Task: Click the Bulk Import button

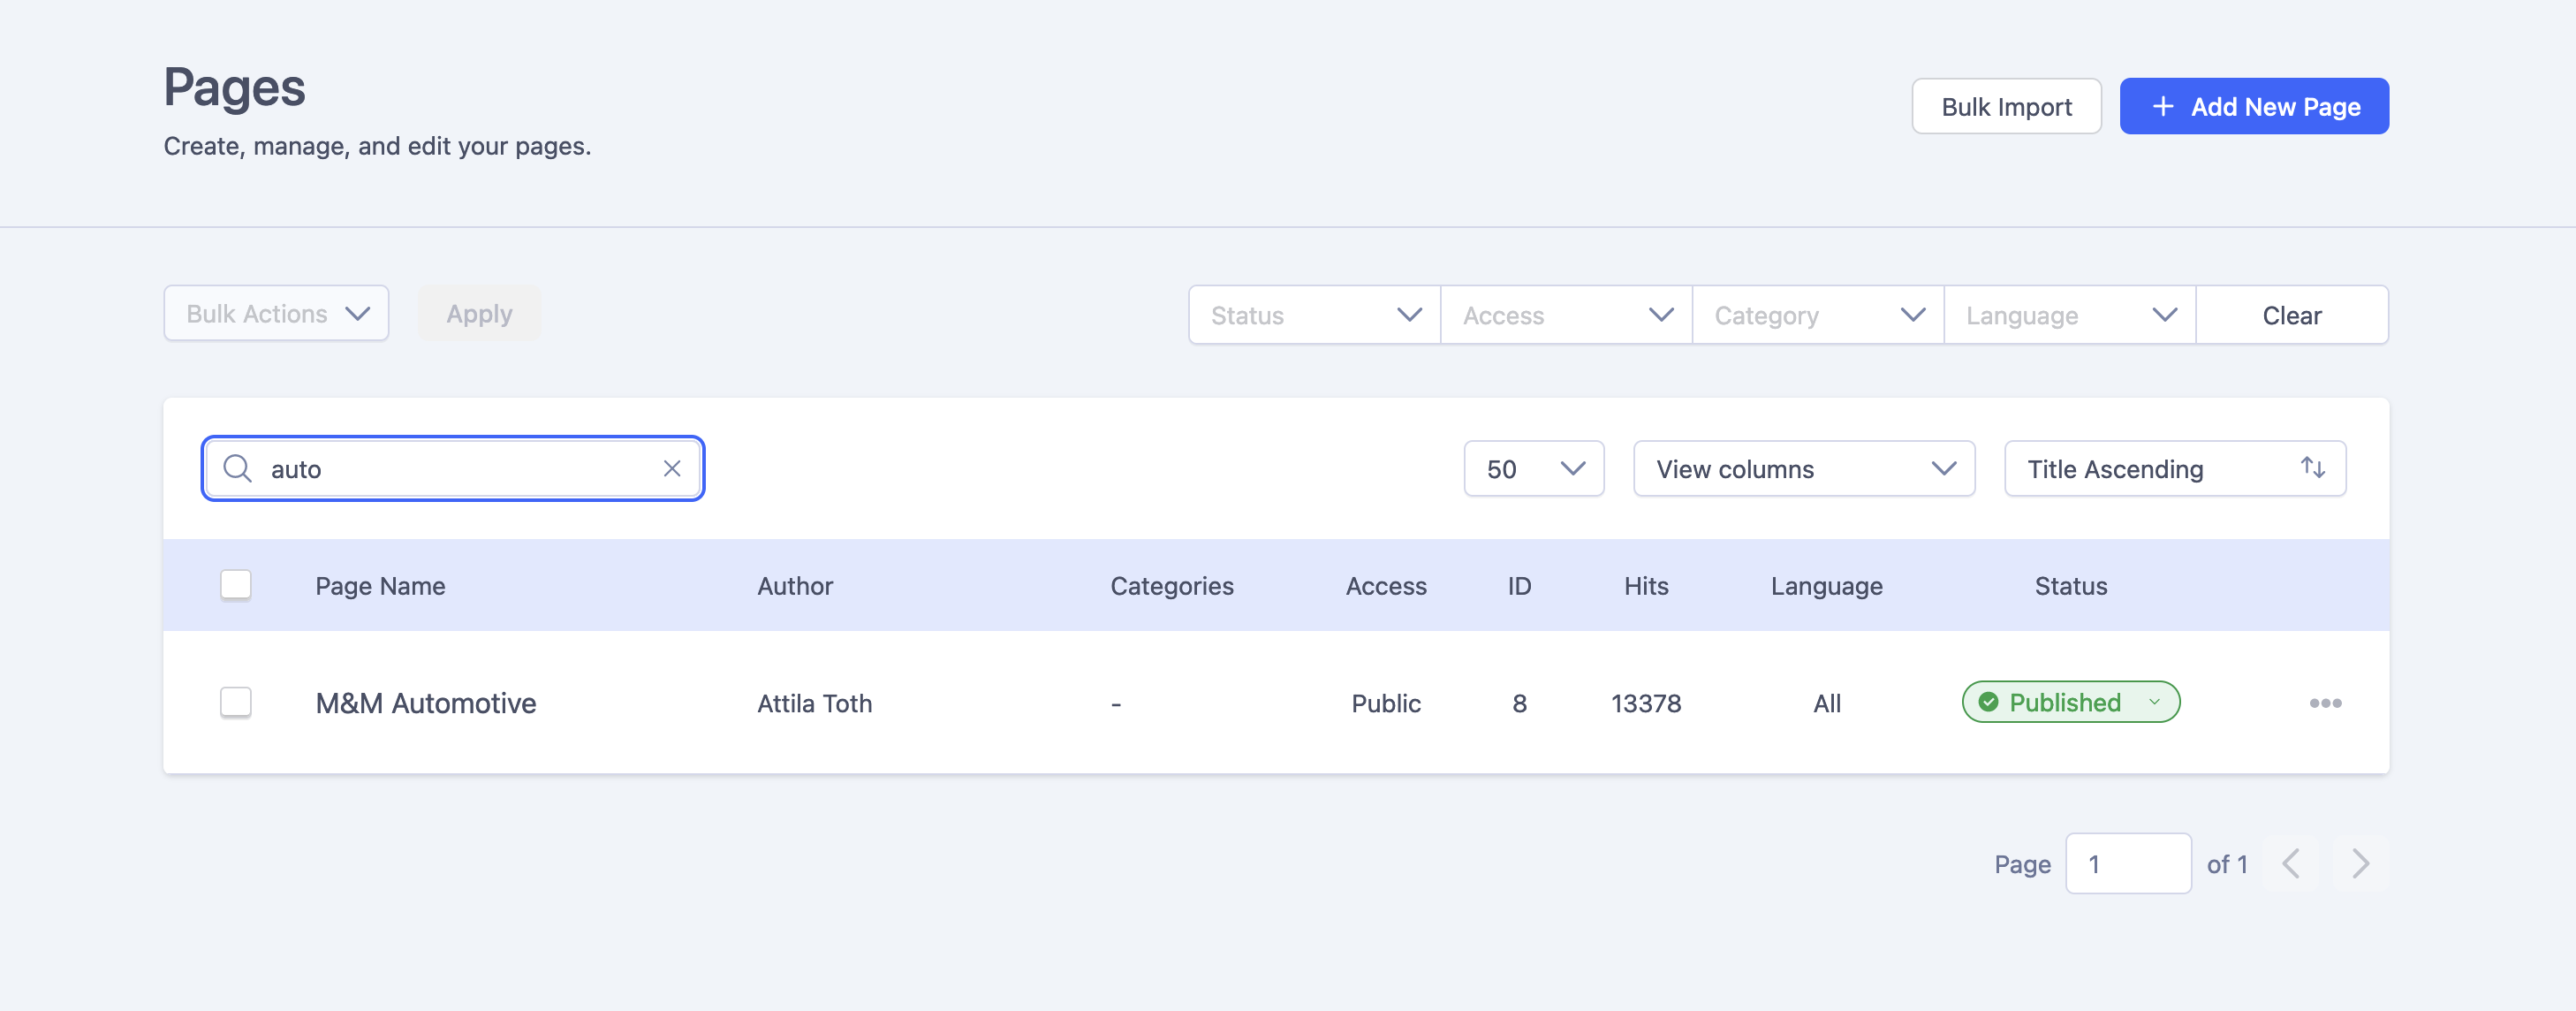Action: point(2004,105)
